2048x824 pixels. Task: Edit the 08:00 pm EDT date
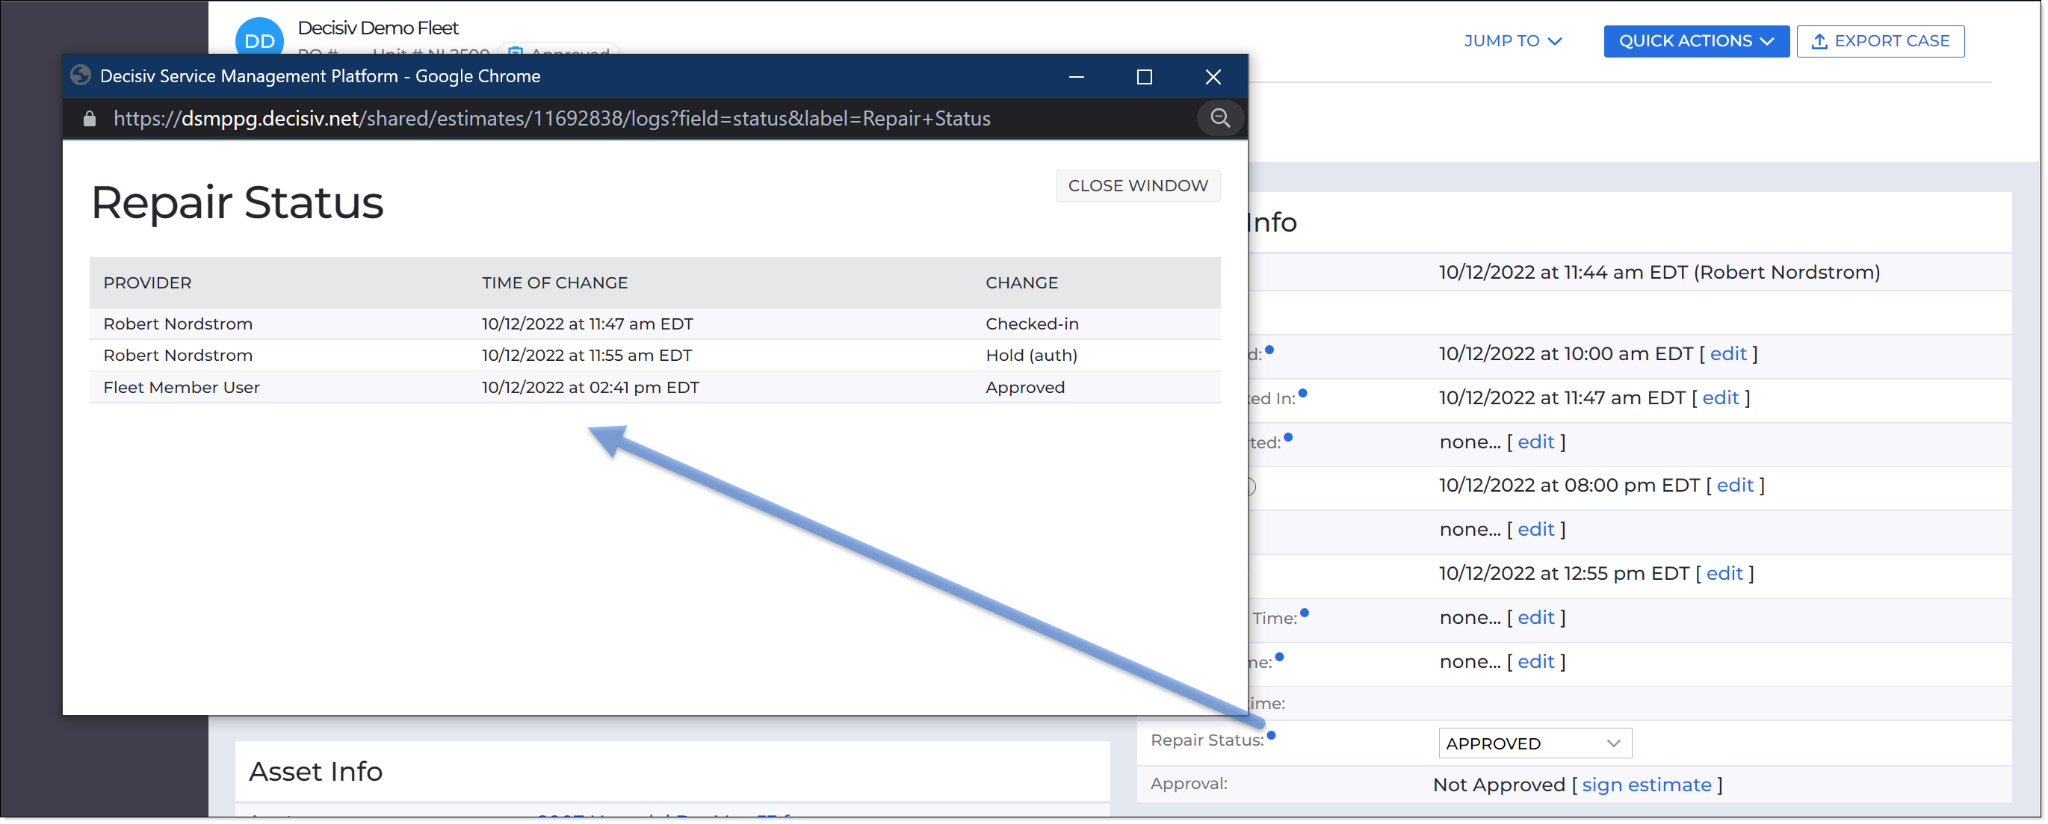1735,485
